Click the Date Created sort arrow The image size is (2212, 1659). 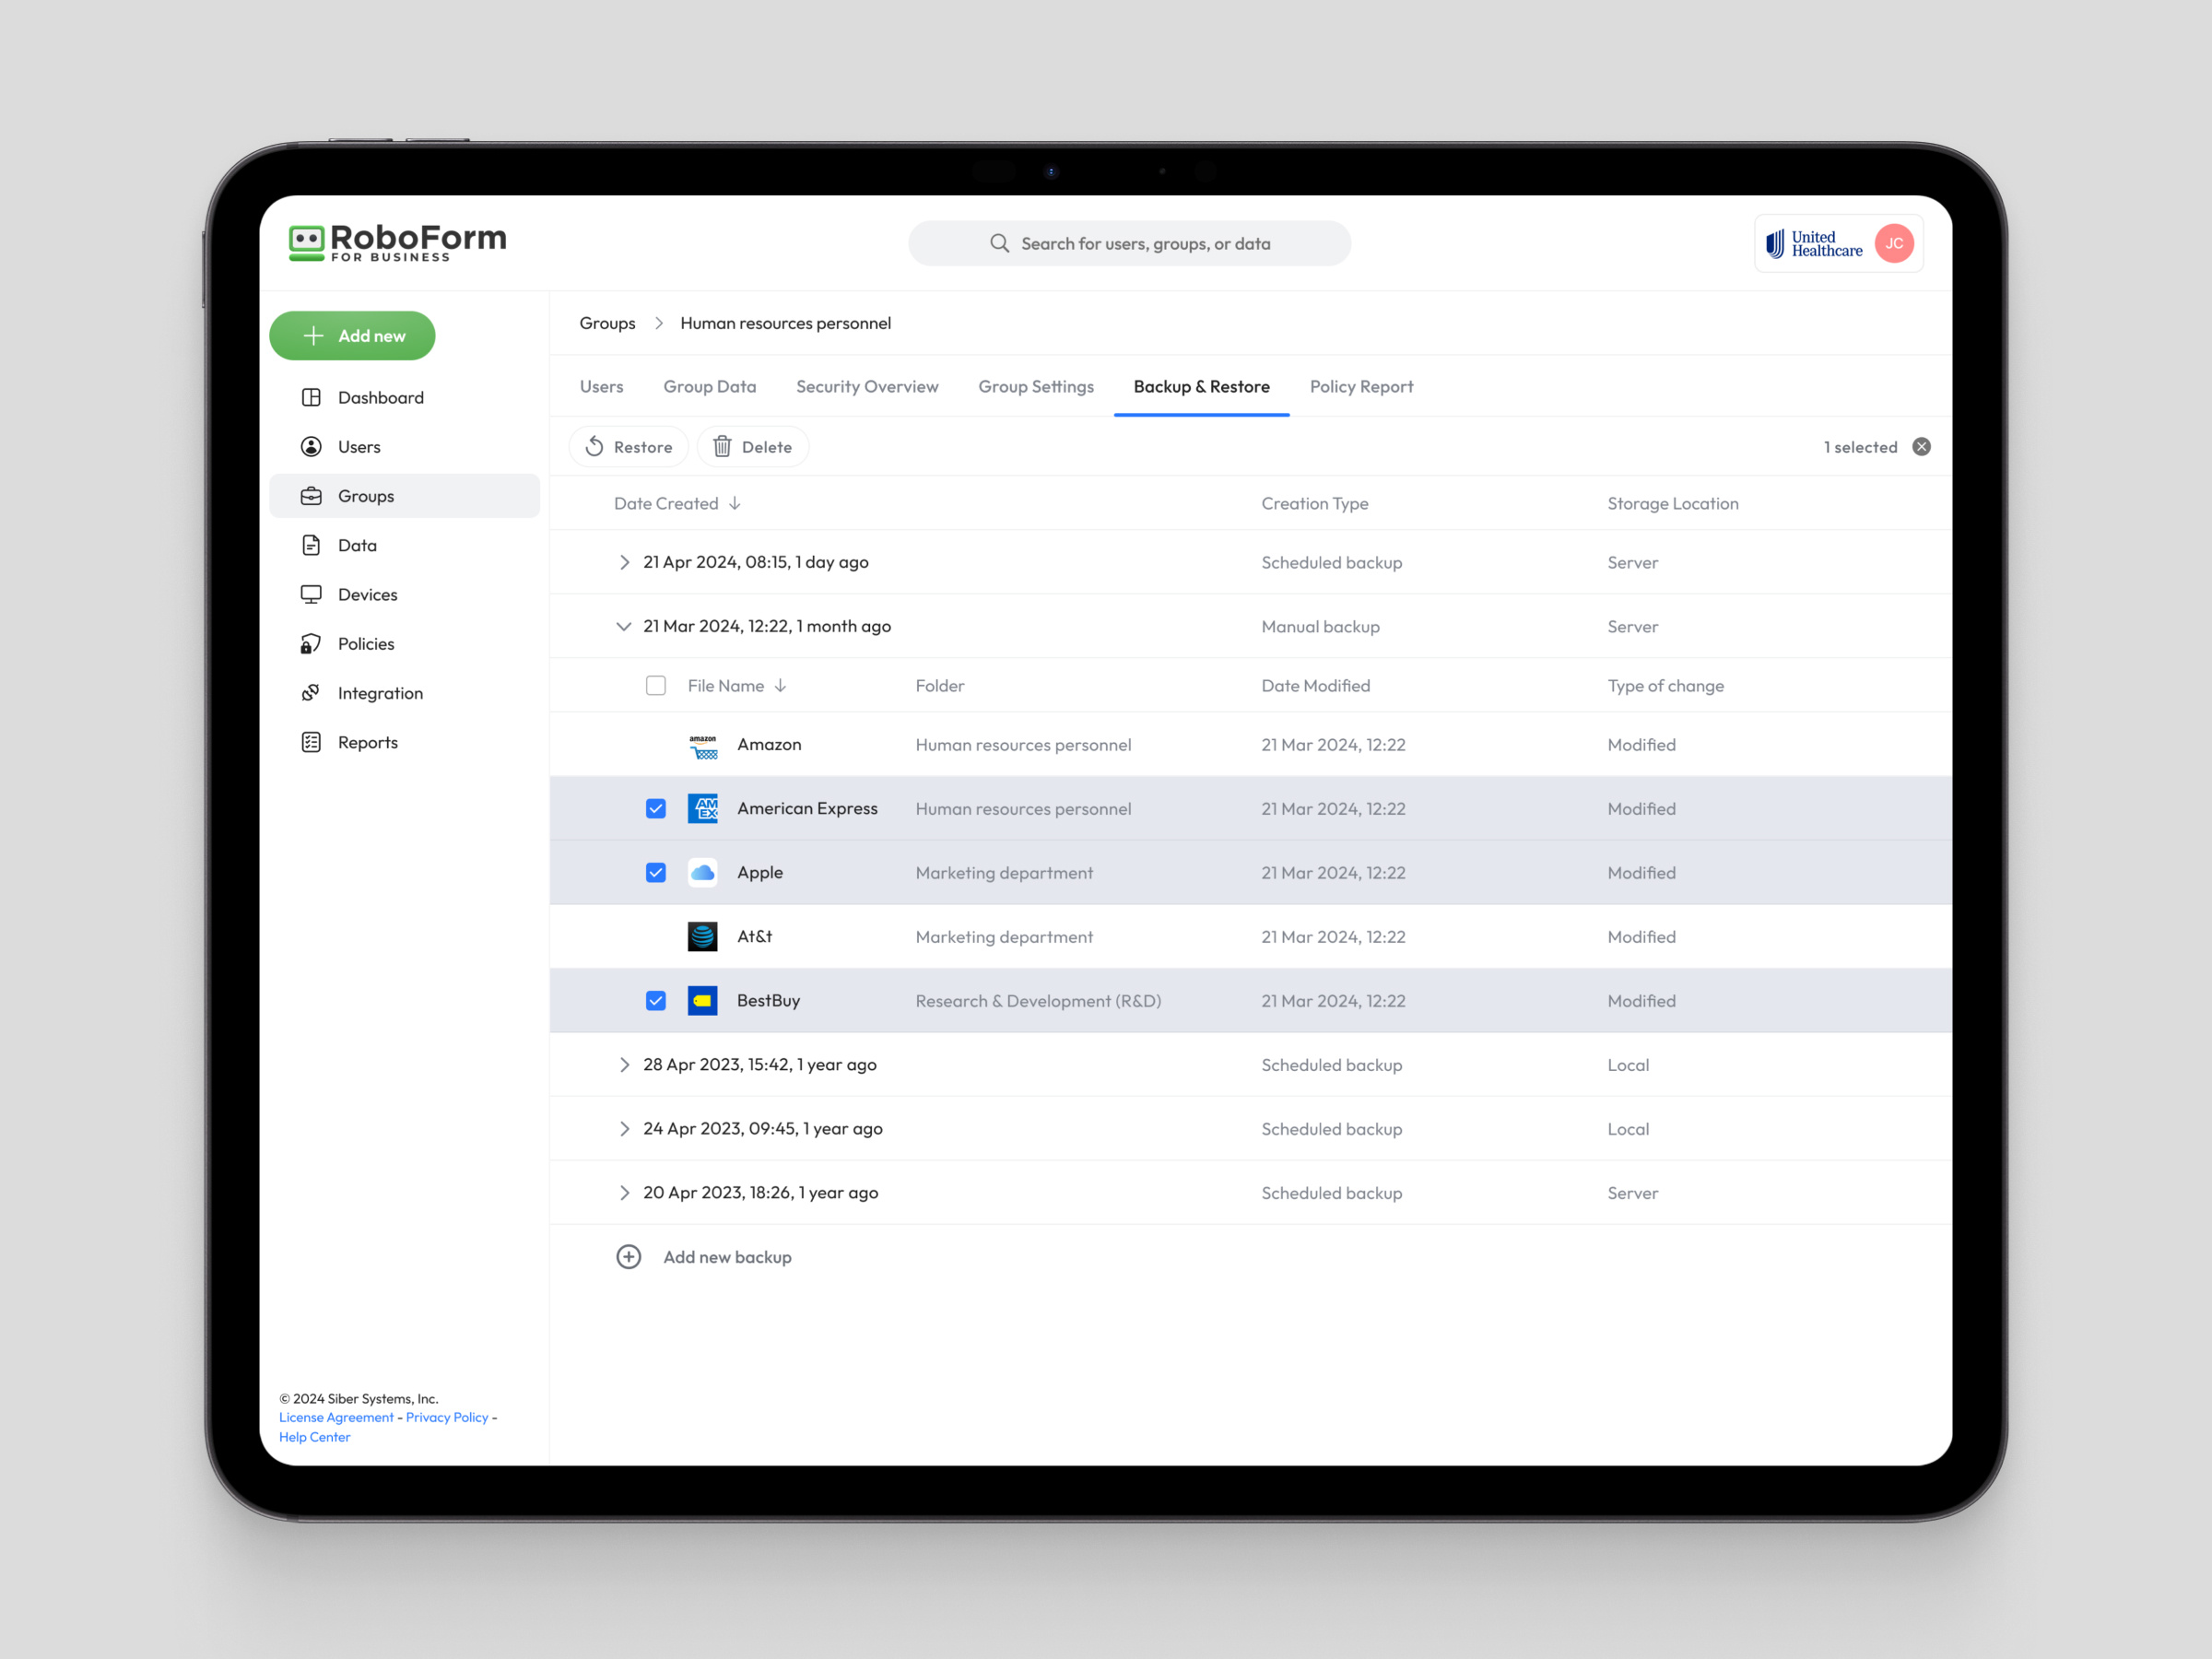(x=736, y=503)
